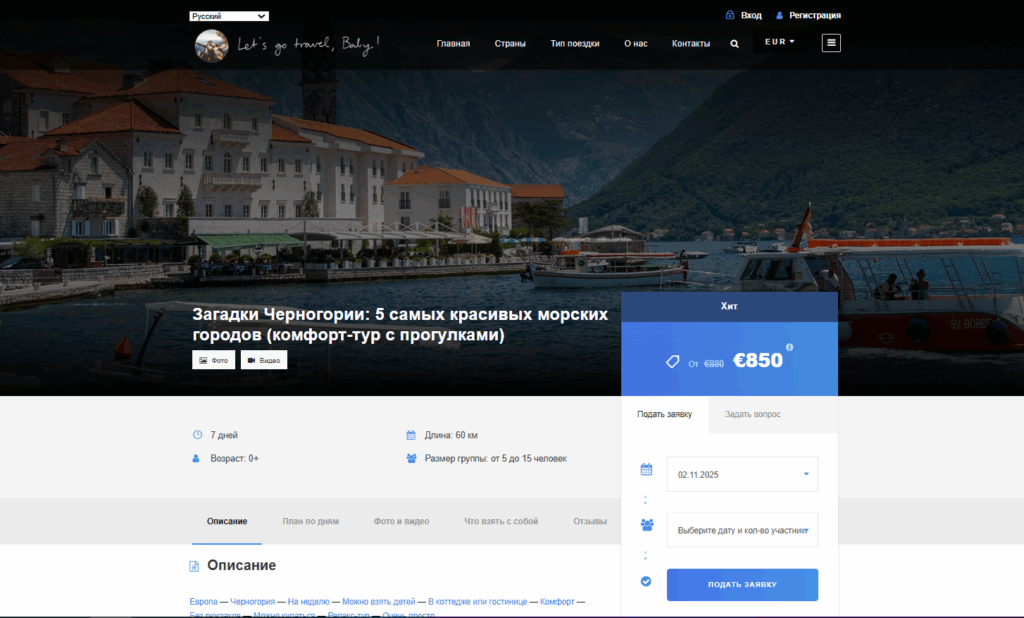This screenshot has width=1024, height=618.
Task: Click the price info icon near €850
Action: click(x=789, y=347)
